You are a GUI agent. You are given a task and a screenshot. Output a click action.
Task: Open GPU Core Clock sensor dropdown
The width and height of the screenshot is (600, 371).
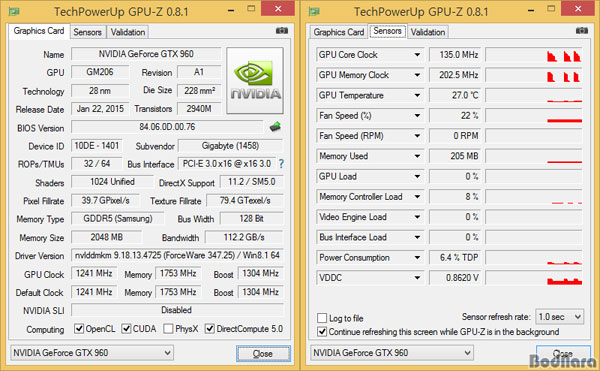click(x=417, y=55)
